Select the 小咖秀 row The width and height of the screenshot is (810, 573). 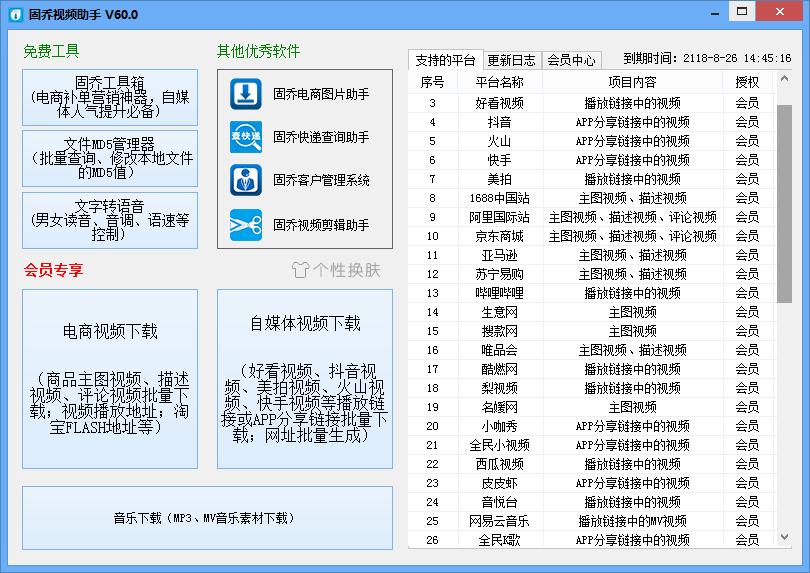pos(591,426)
